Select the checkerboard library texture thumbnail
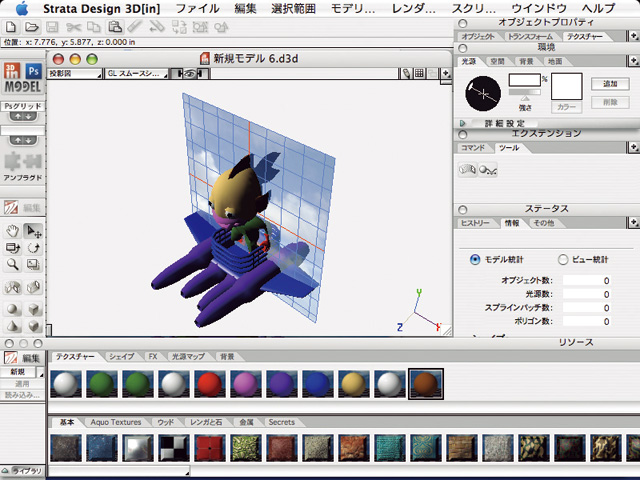 click(174, 448)
